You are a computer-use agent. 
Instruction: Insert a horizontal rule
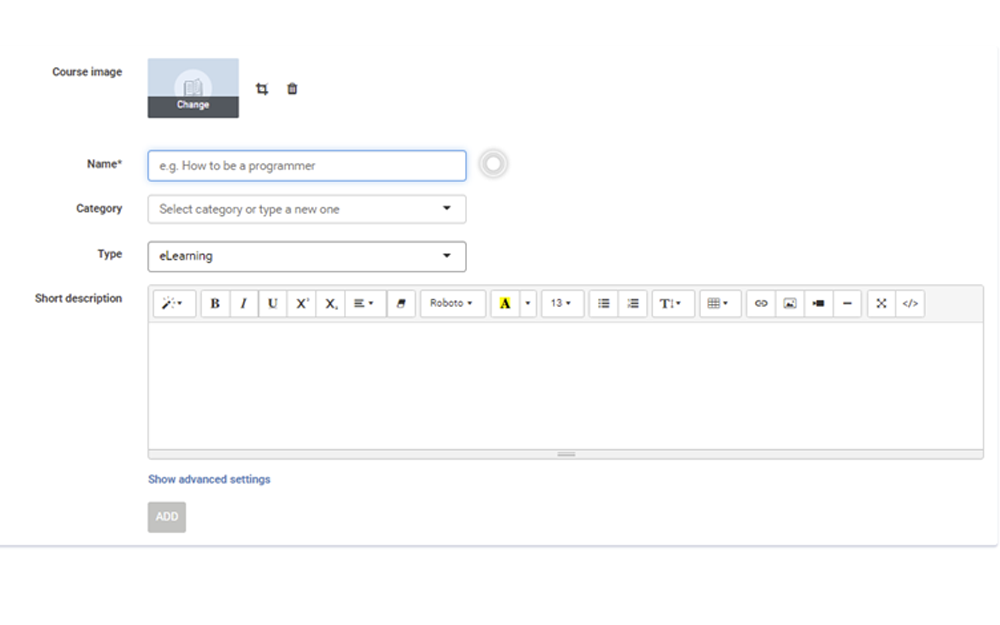(x=847, y=304)
